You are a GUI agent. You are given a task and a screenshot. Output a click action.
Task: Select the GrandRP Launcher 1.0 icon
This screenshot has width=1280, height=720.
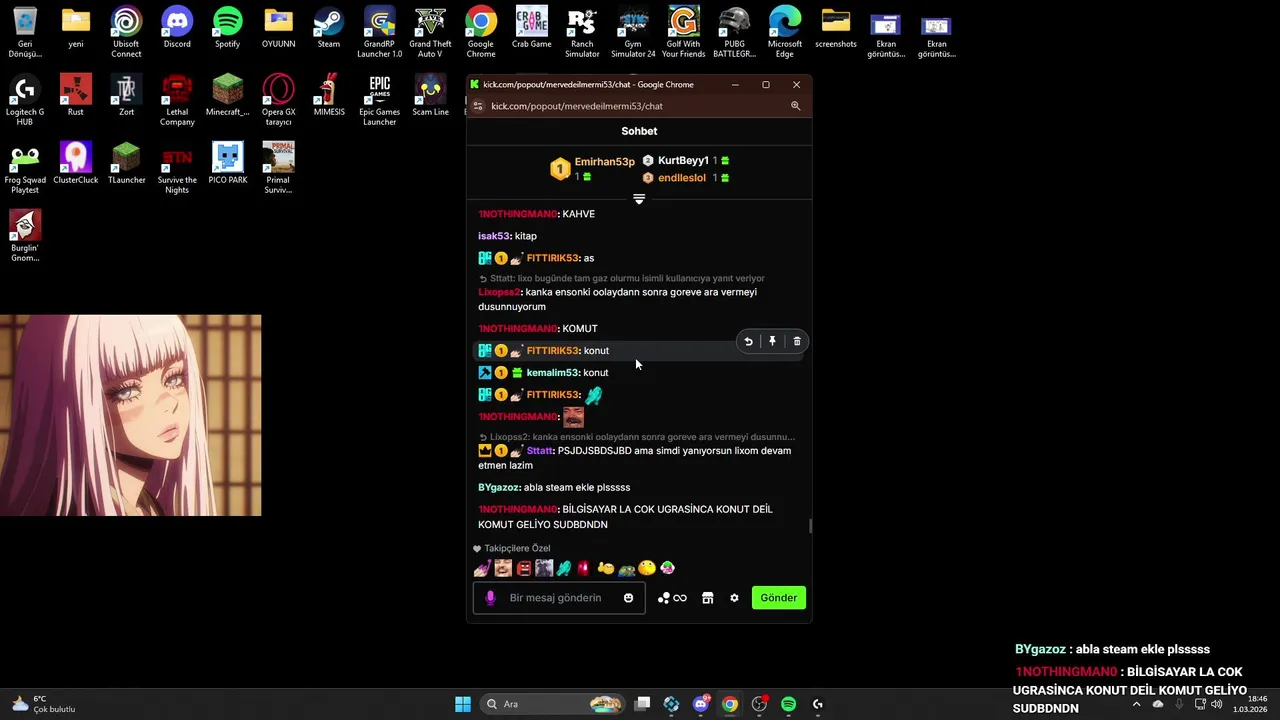click(x=379, y=32)
